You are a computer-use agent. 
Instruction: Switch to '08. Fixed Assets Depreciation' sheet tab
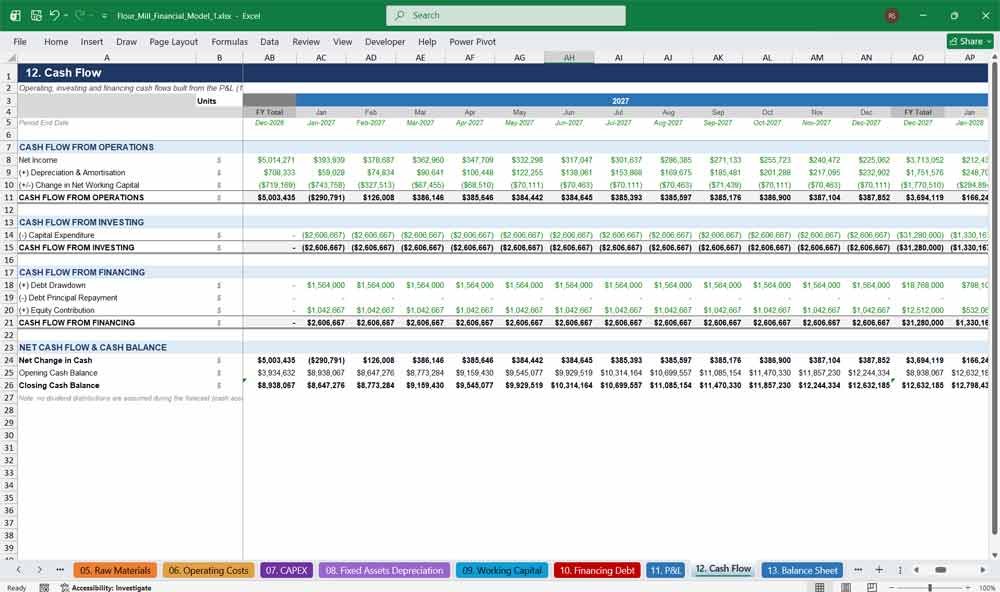(x=385, y=570)
